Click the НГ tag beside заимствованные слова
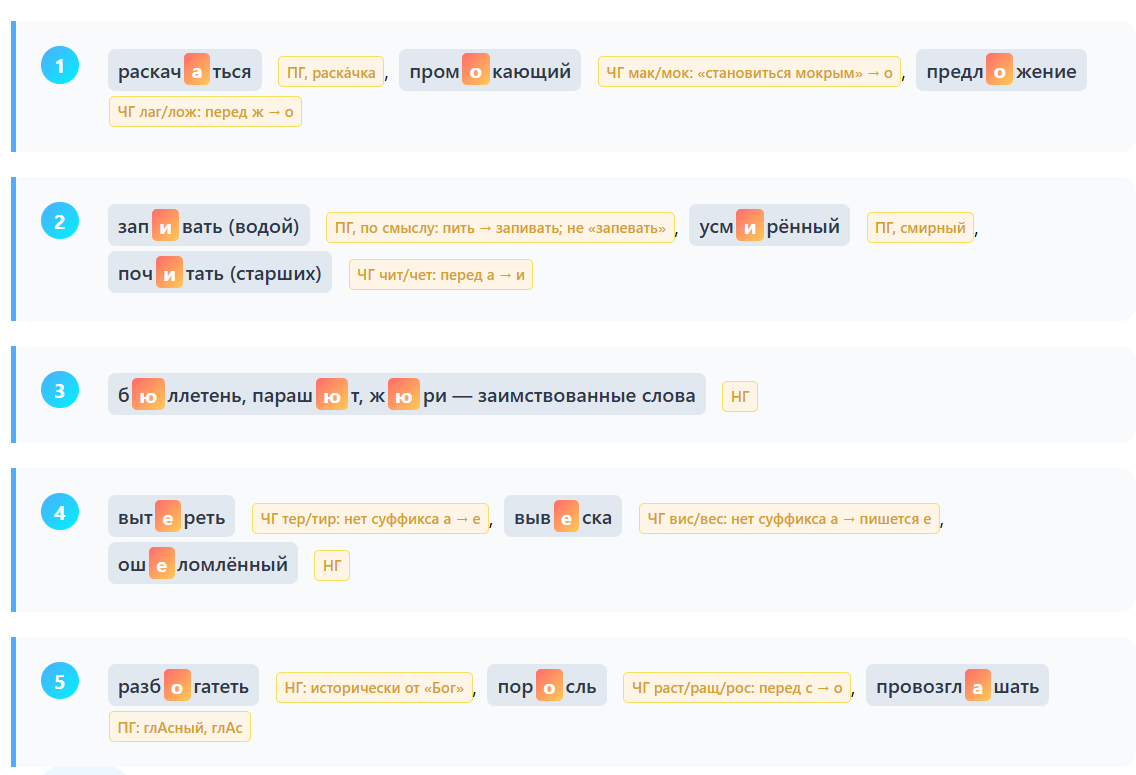The image size is (1136, 775). click(x=740, y=396)
